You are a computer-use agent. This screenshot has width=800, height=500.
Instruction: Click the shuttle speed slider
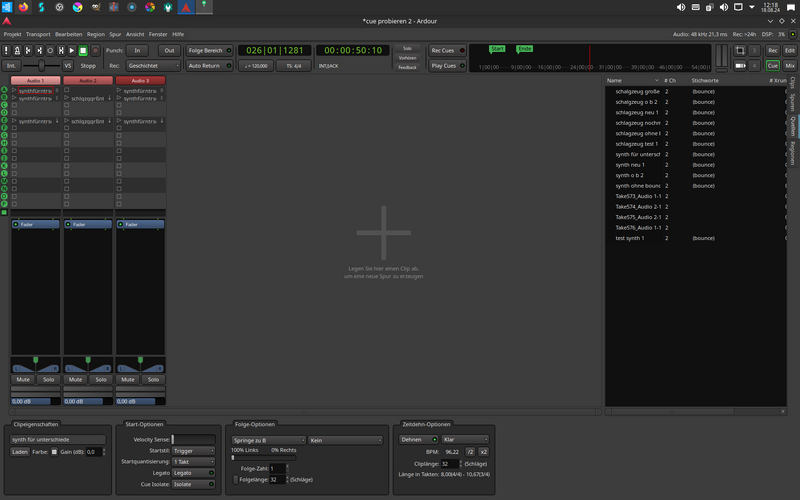[x=41, y=66]
